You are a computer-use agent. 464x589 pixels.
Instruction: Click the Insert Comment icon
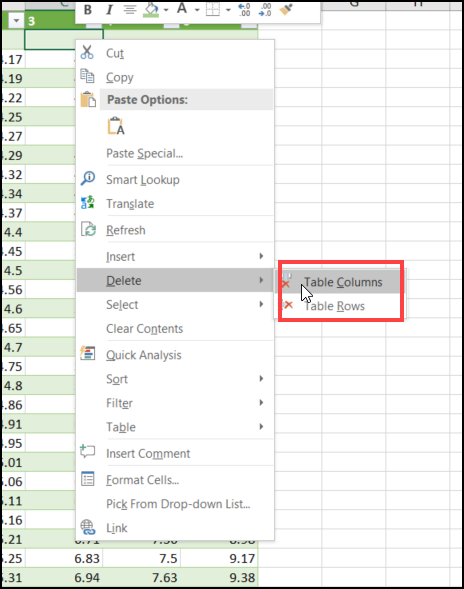(88, 451)
